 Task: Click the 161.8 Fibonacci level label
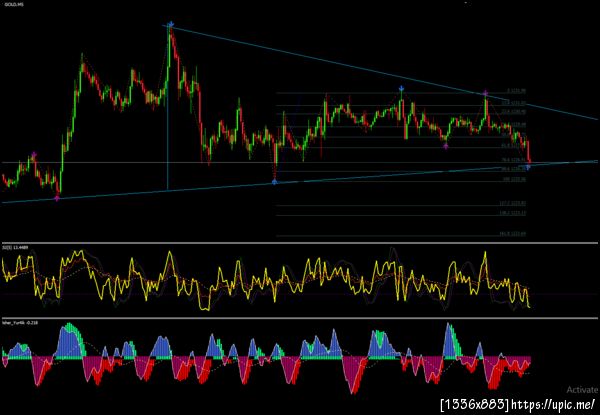tap(513, 234)
